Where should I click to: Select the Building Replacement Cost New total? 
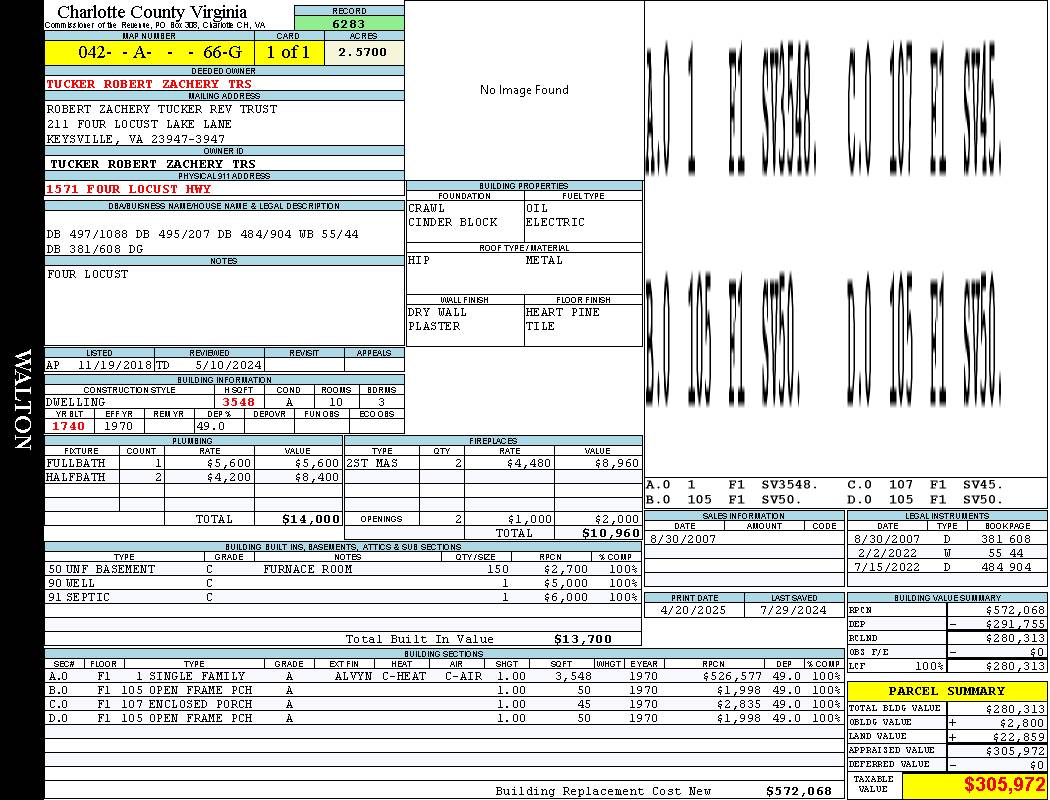click(663, 791)
